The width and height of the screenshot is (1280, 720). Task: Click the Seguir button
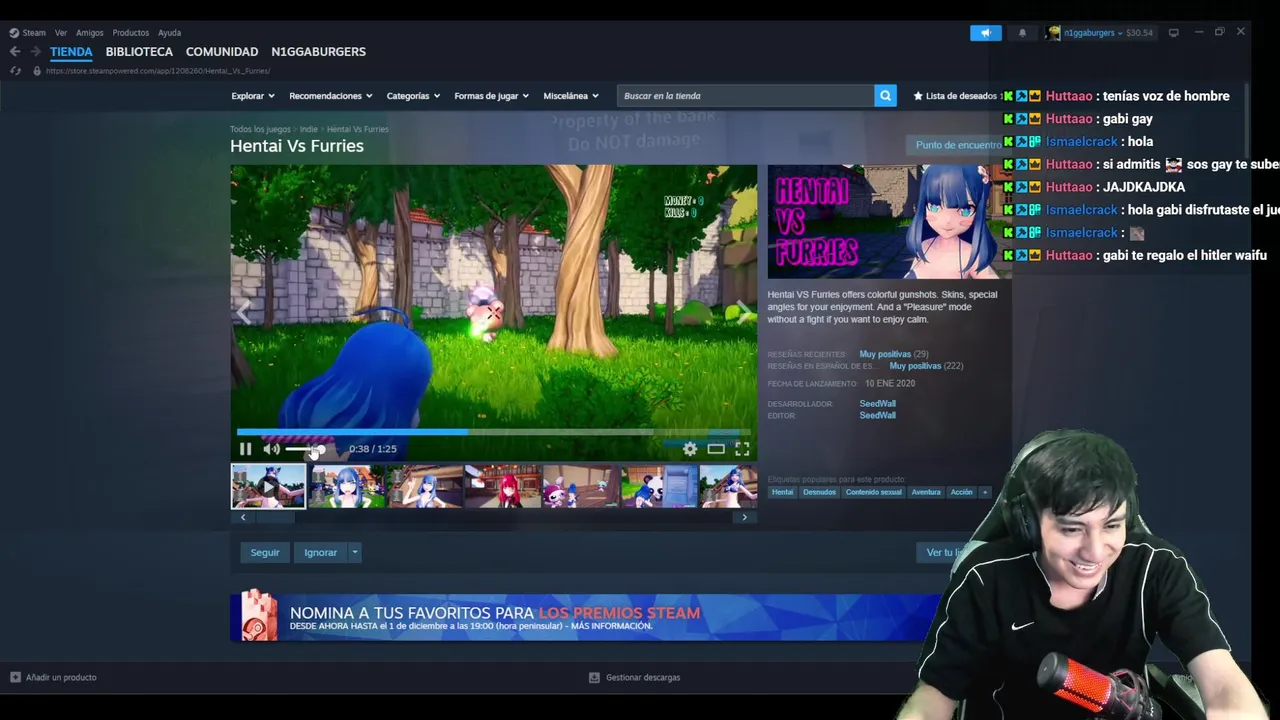click(x=265, y=552)
